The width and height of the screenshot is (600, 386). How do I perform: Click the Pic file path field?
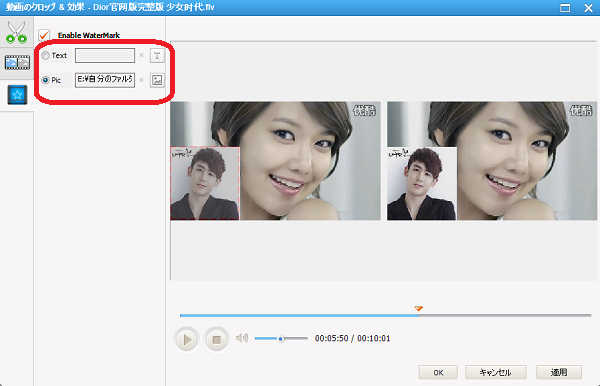coord(105,80)
